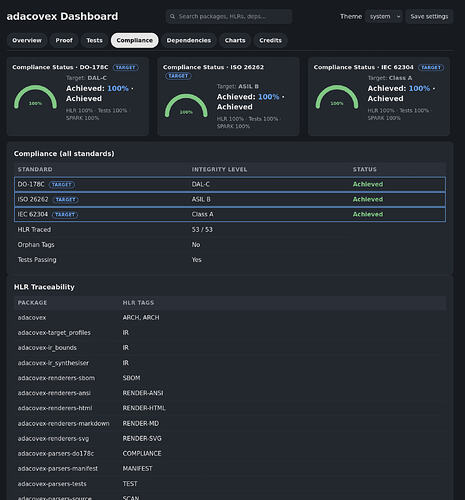The height and width of the screenshot is (500, 465).
Task: Click the SBOM tag cell
Action: tap(131, 378)
